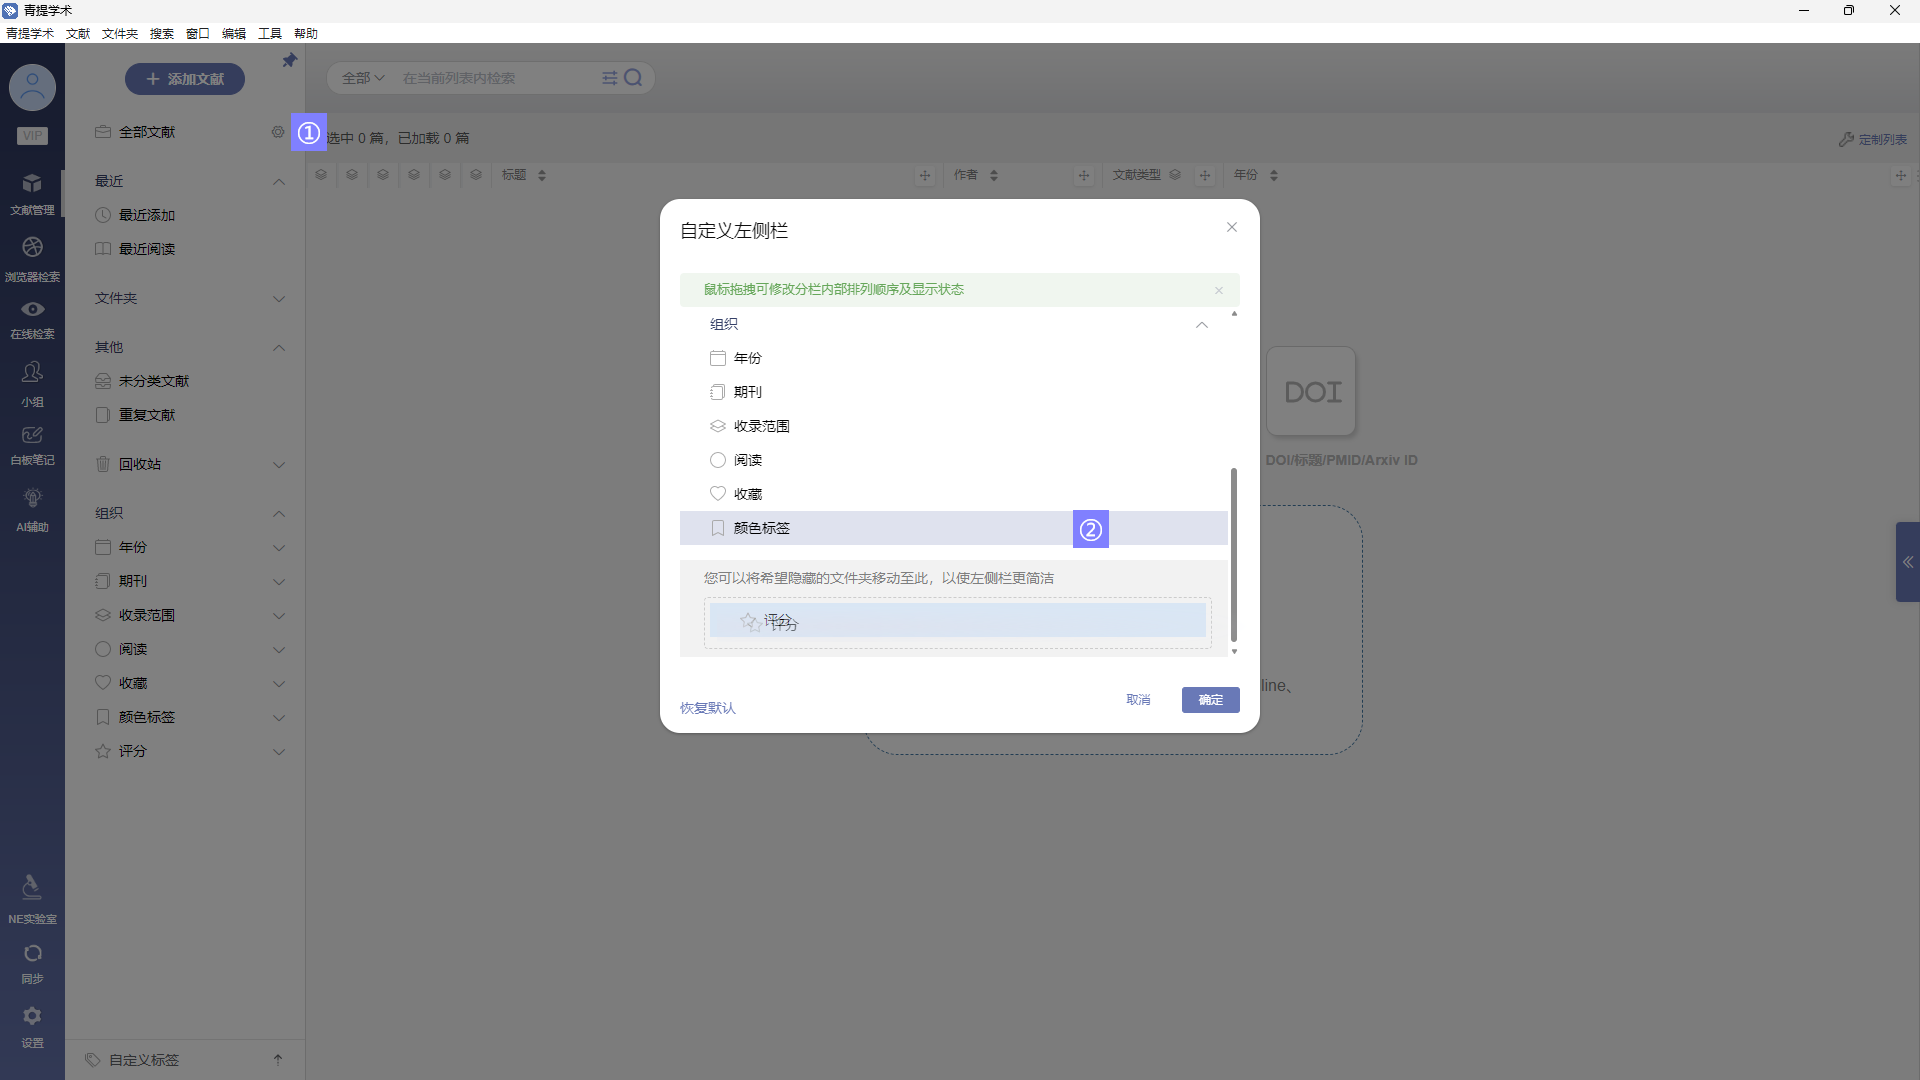Image resolution: width=1920 pixels, height=1080 pixels.
Task: Collapse the 组织 section in dialog
Action: (x=1201, y=325)
